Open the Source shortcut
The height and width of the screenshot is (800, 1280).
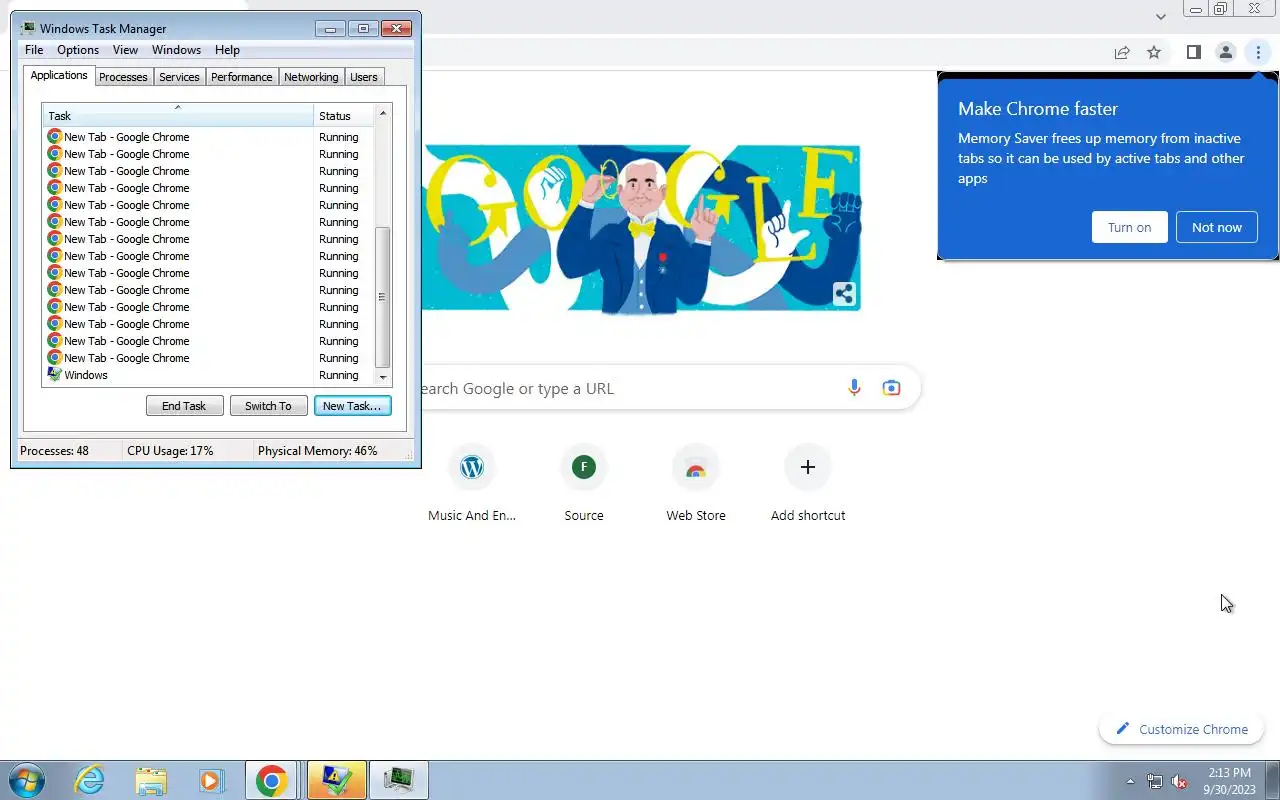584,484
